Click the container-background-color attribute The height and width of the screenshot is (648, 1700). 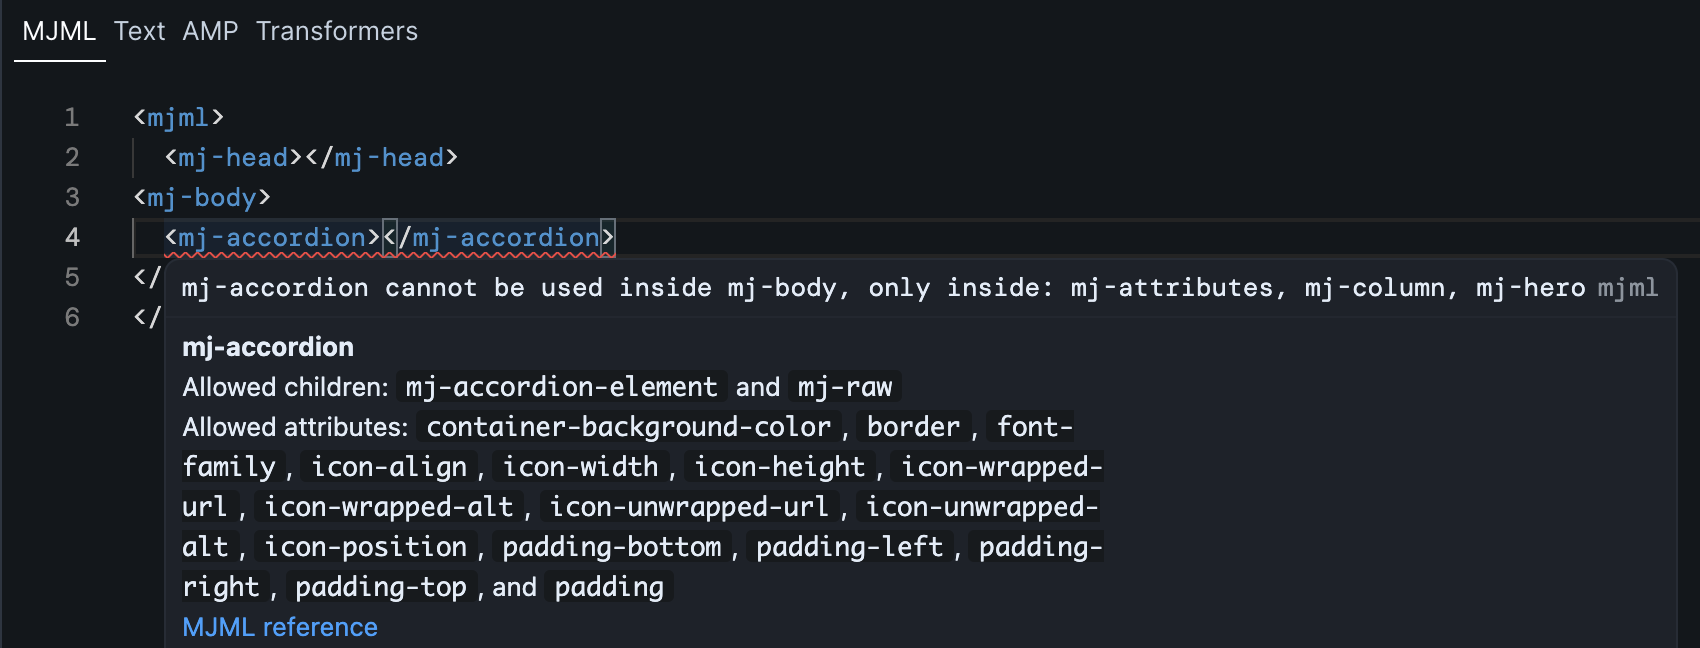pos(628,427)
